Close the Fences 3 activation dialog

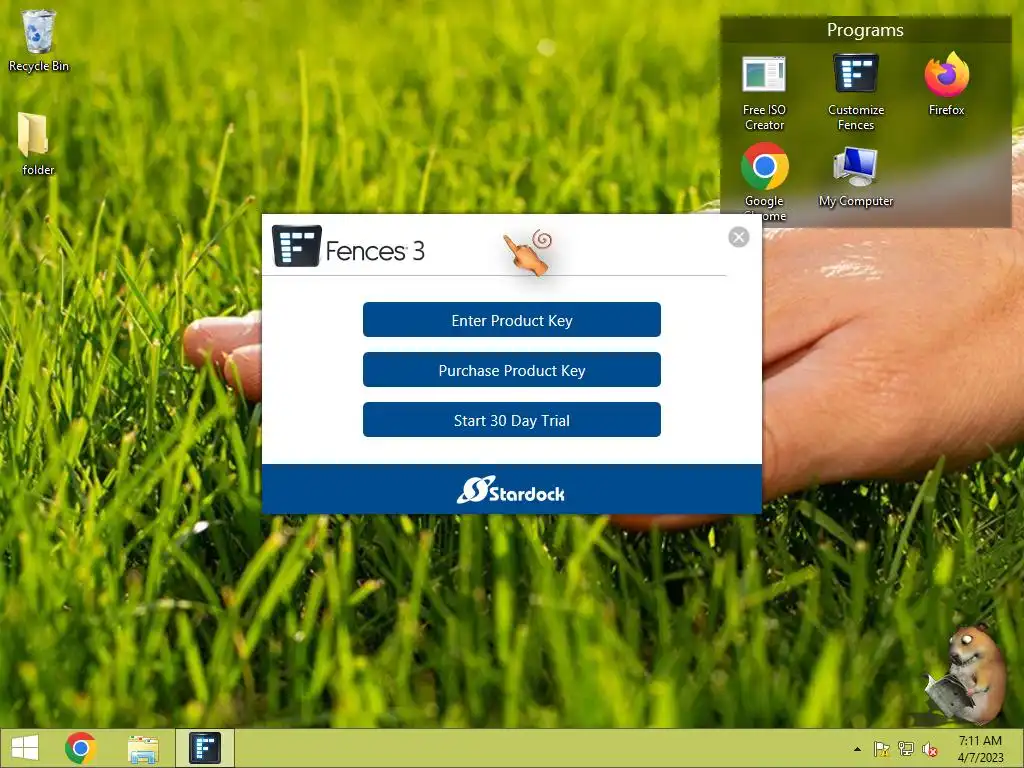pyautogui.click(x=739, y=237)
